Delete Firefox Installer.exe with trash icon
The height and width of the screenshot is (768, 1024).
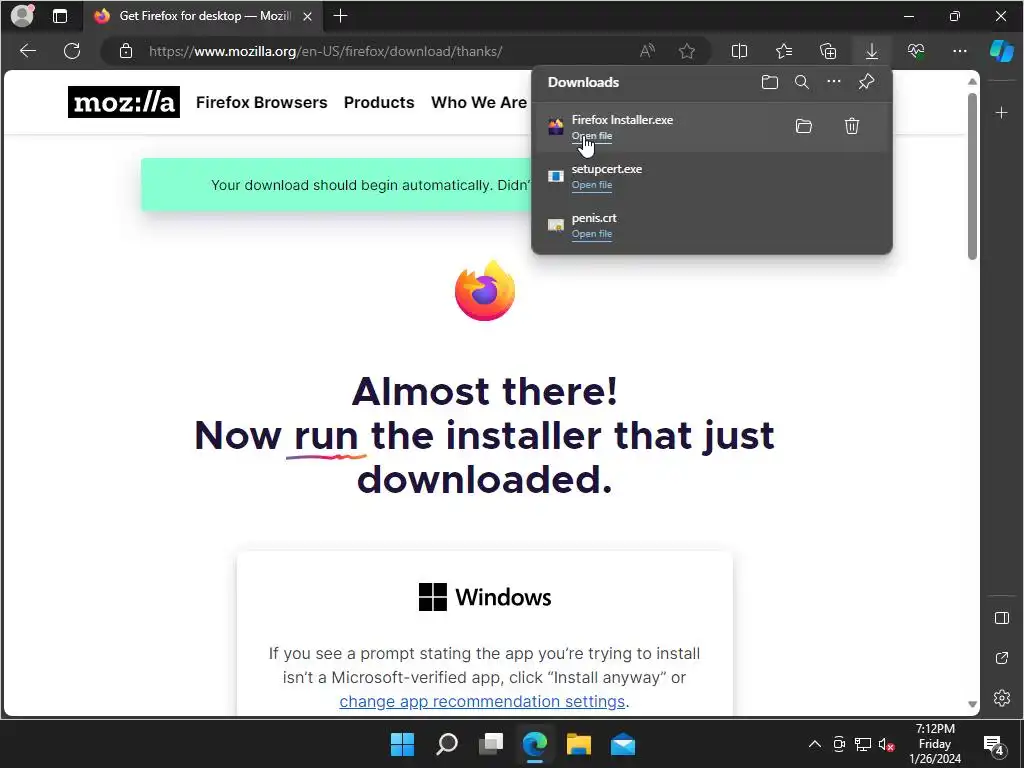[852, 126]
